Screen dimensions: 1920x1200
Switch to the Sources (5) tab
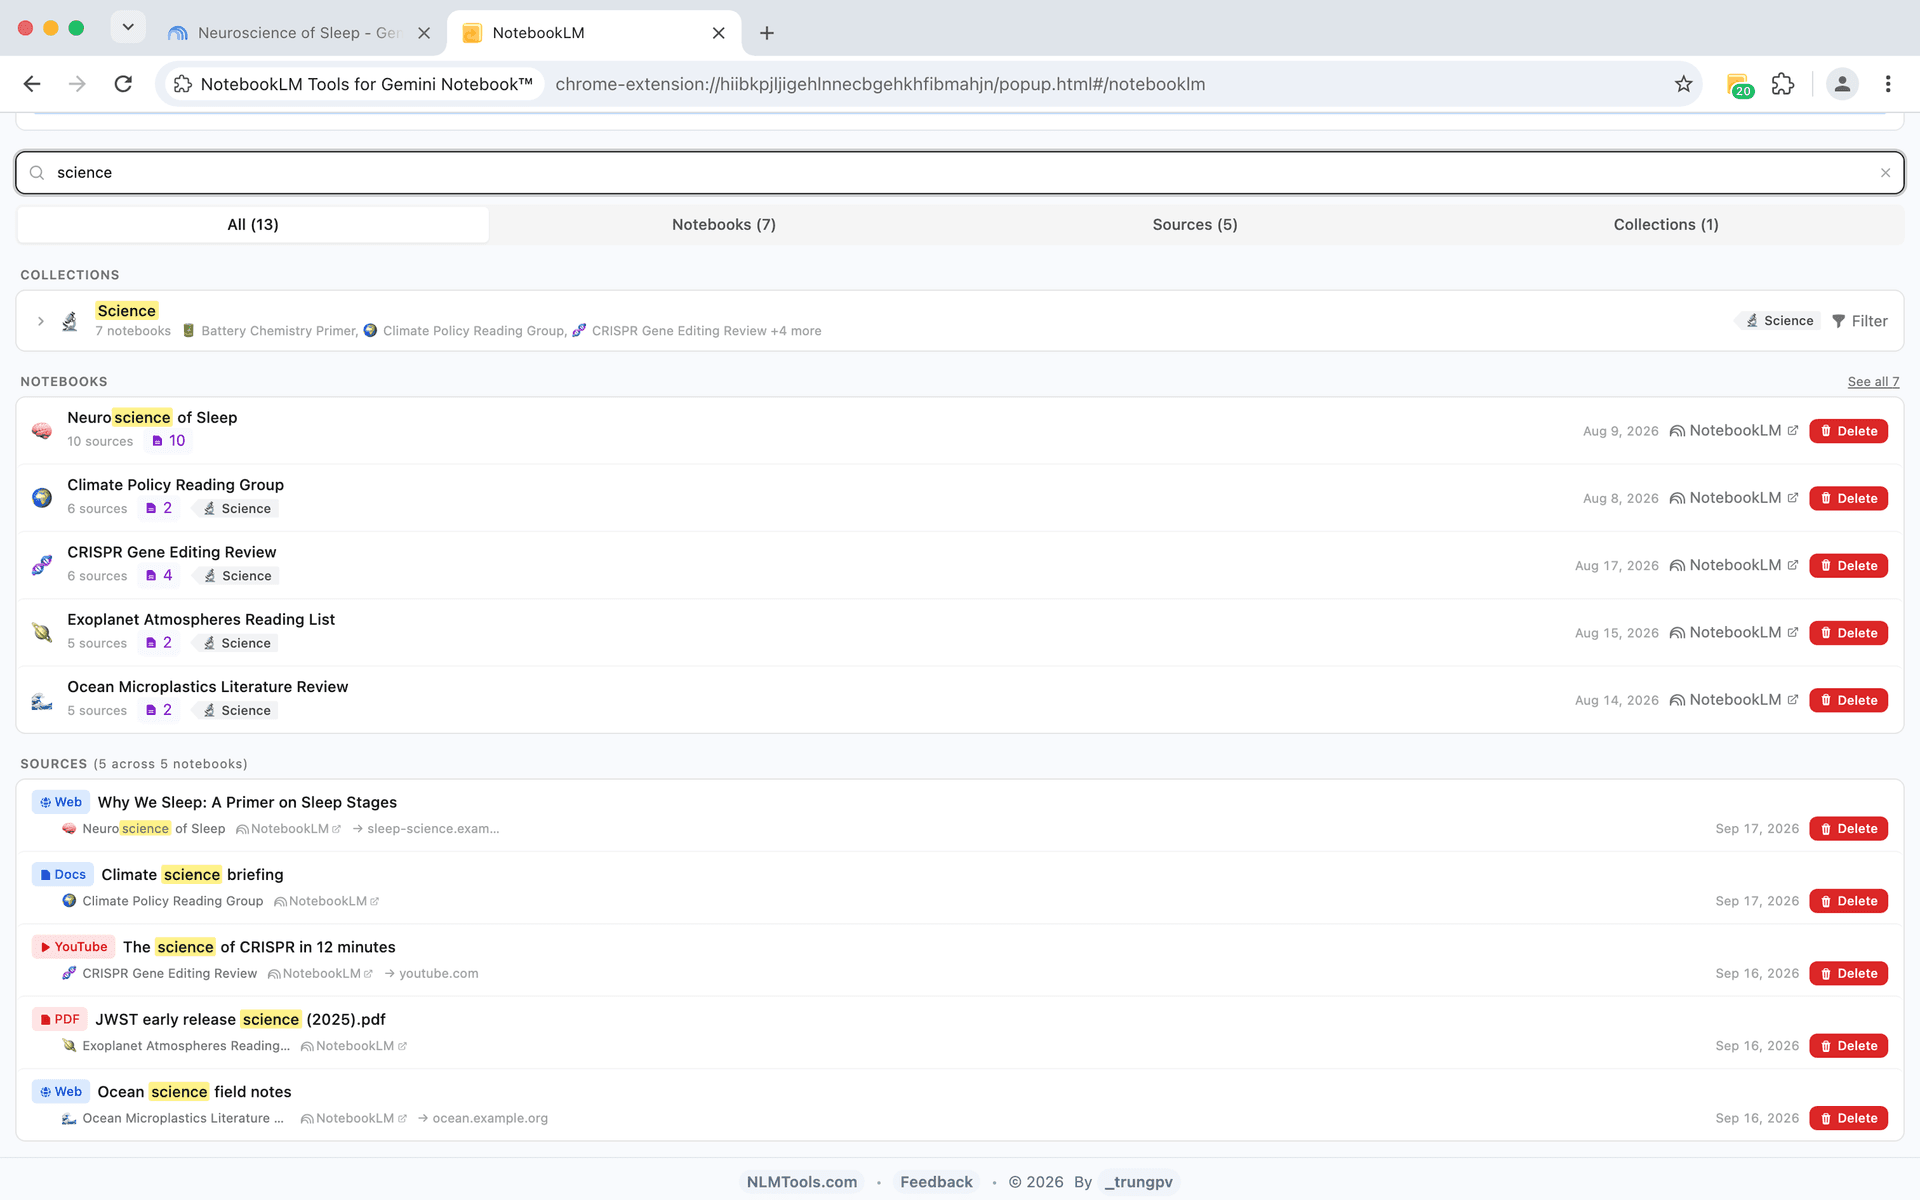point(1195,225)
